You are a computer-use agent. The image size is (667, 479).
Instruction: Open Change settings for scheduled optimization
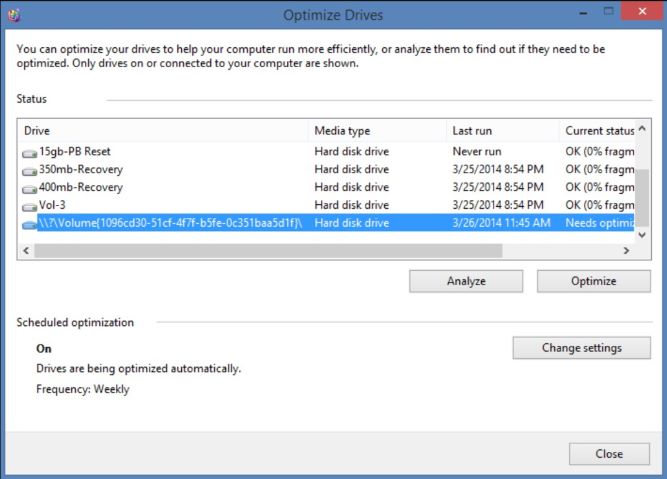click(581, 348)
